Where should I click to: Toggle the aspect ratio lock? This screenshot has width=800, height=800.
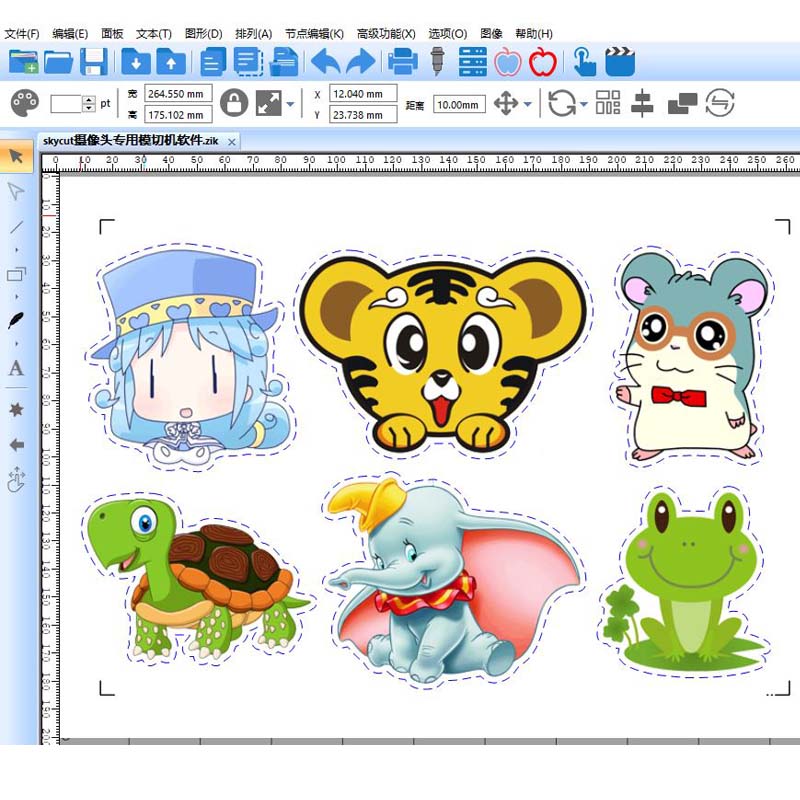pyautogui.click(x=234, y=103)
